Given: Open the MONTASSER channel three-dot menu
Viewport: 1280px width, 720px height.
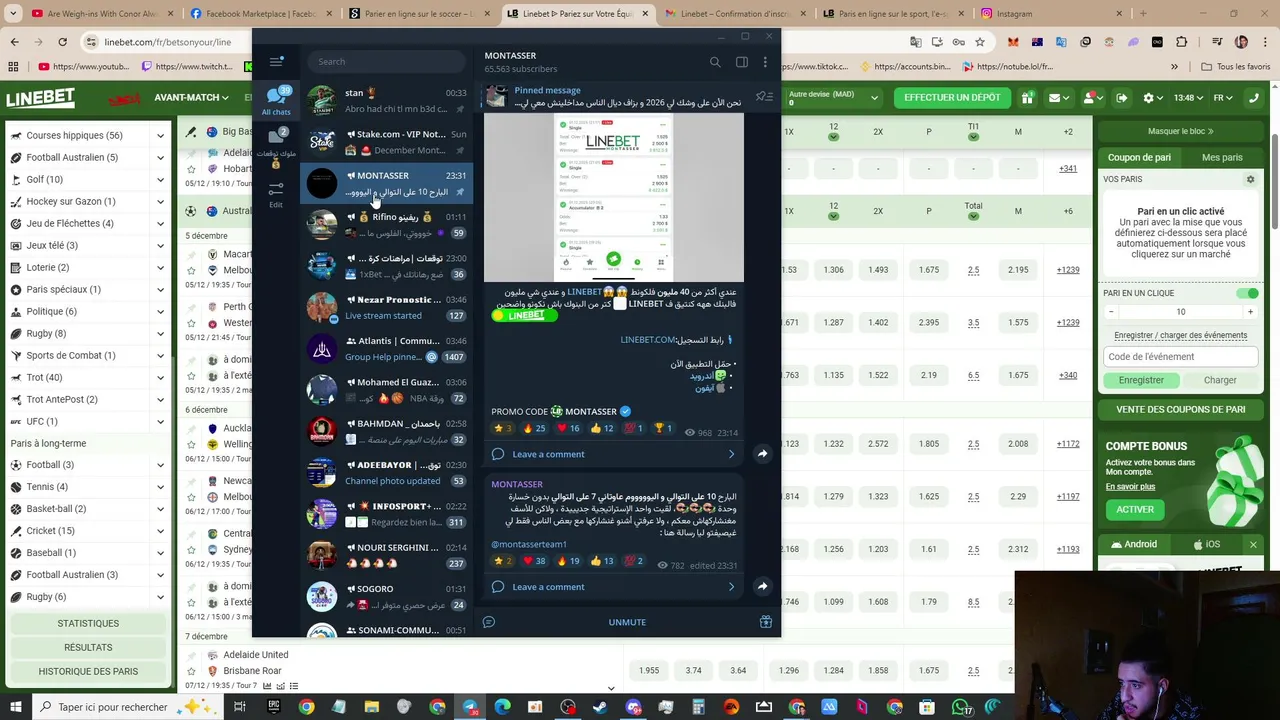Looking at the screenshot, I should coord(765,62).
